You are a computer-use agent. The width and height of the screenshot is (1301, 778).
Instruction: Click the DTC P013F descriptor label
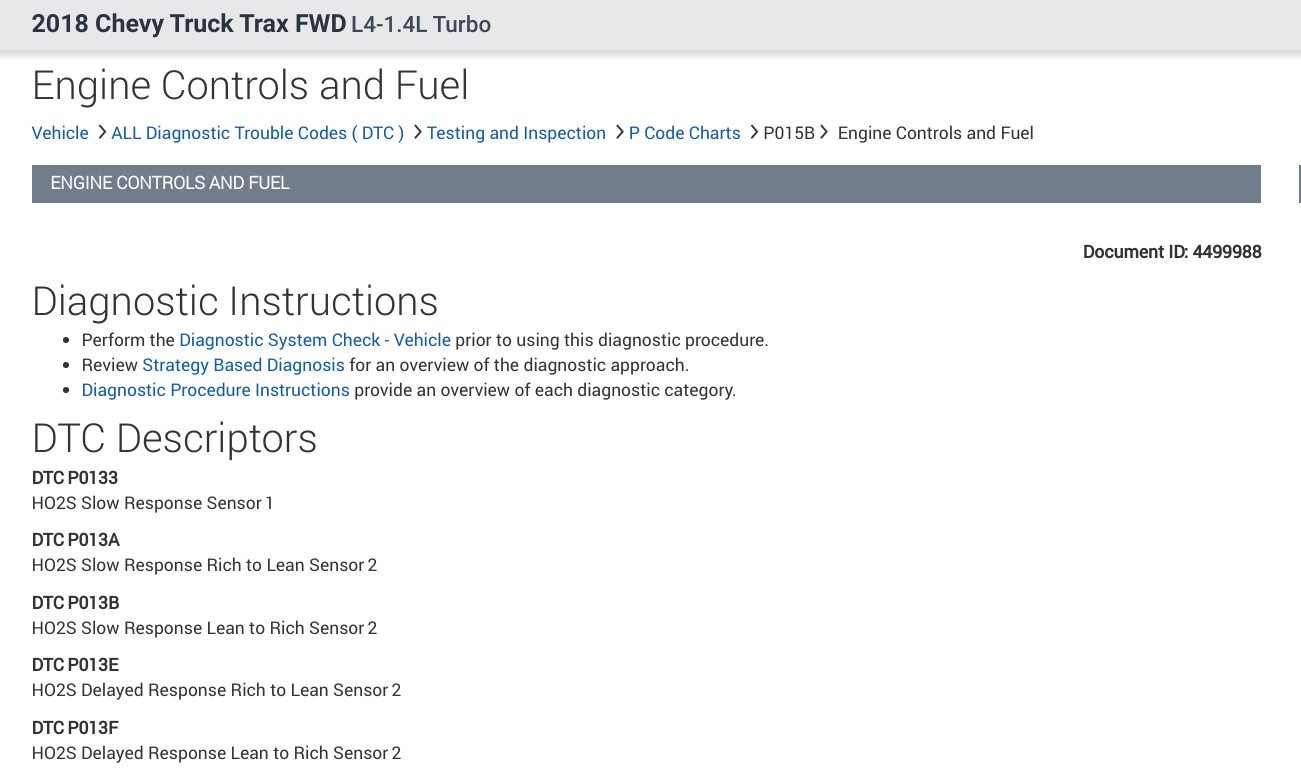point(75,728)
